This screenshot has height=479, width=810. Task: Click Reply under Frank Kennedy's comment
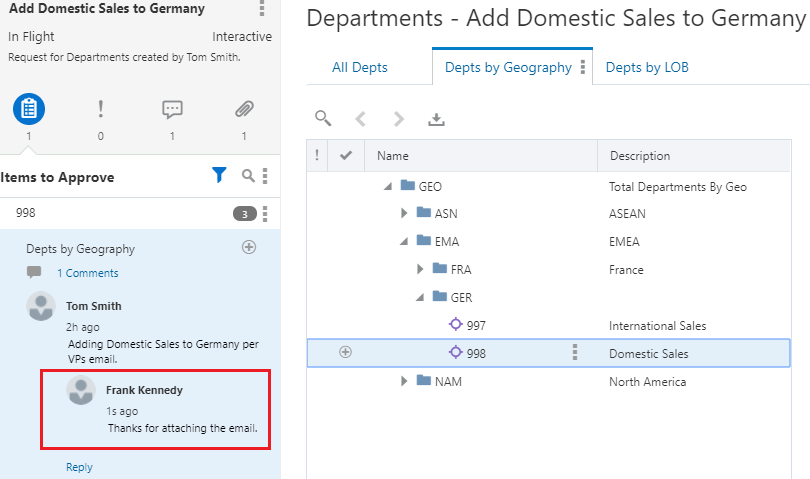click(x=79, y=467)
